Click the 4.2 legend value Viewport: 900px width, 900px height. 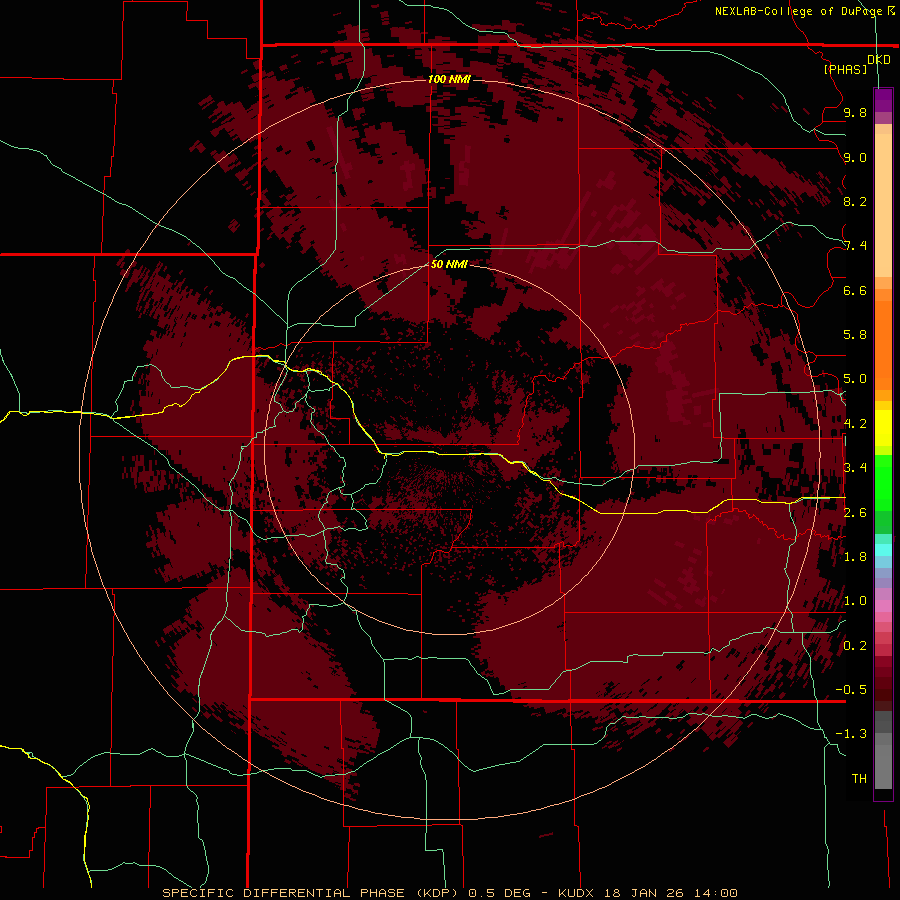click(x=855, y=424)
